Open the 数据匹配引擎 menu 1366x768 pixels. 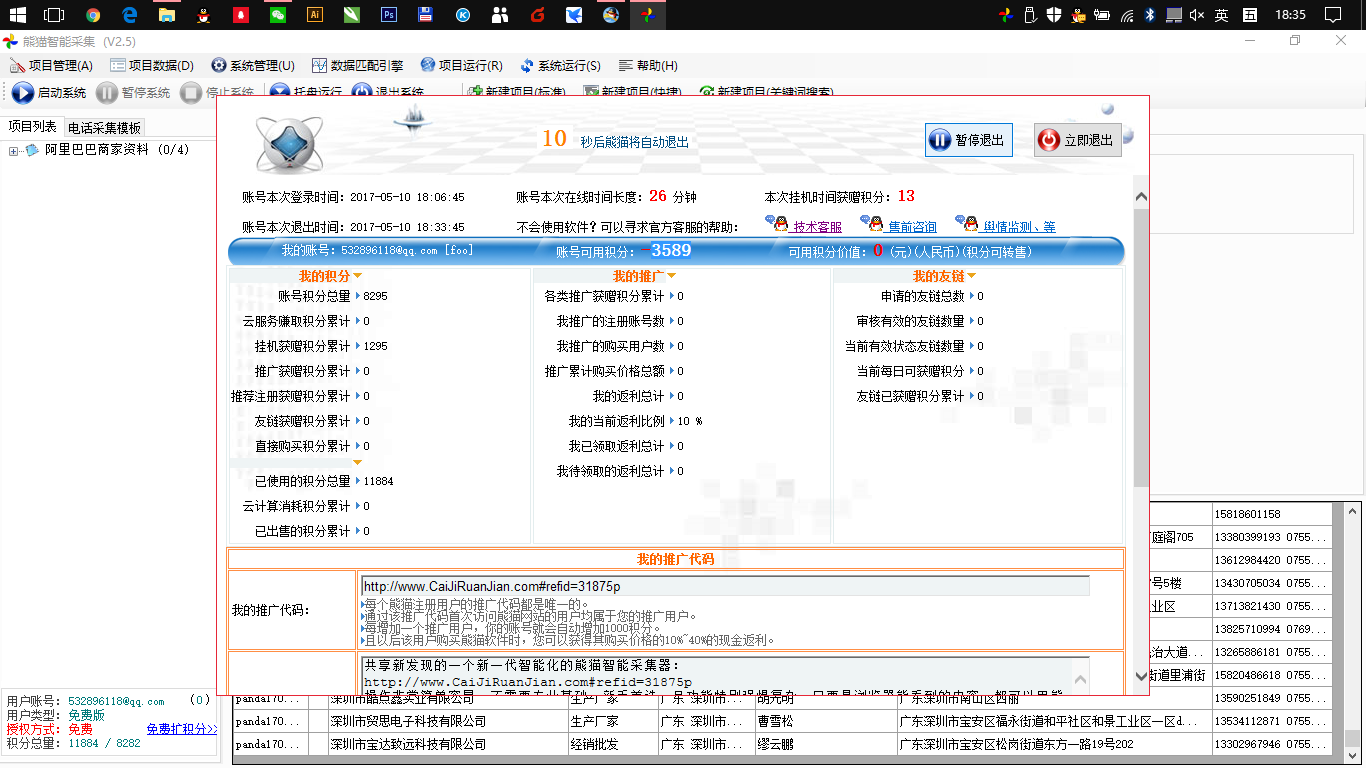tap(358, 66)
